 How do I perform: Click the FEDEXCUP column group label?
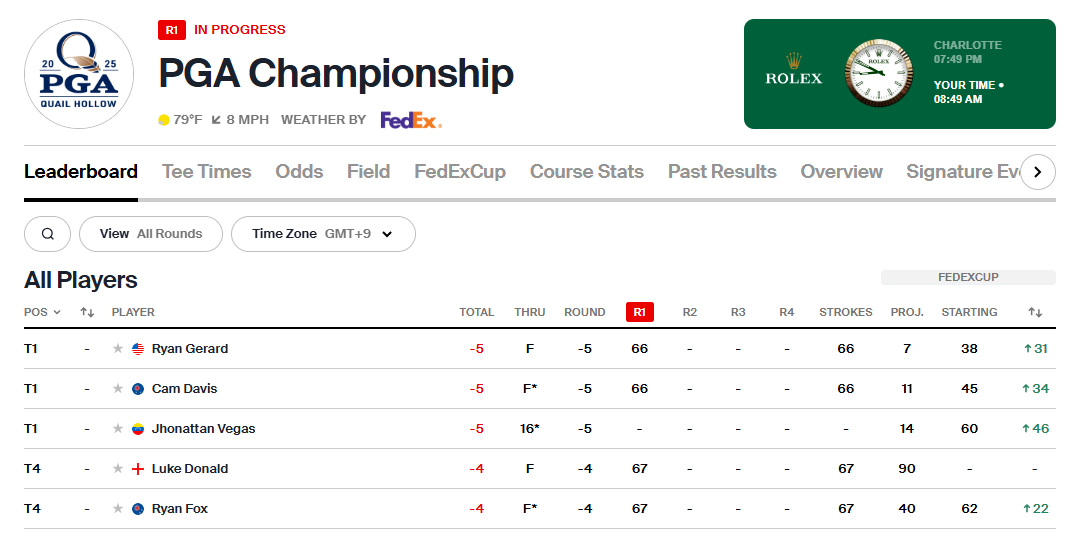pos(968,277)
